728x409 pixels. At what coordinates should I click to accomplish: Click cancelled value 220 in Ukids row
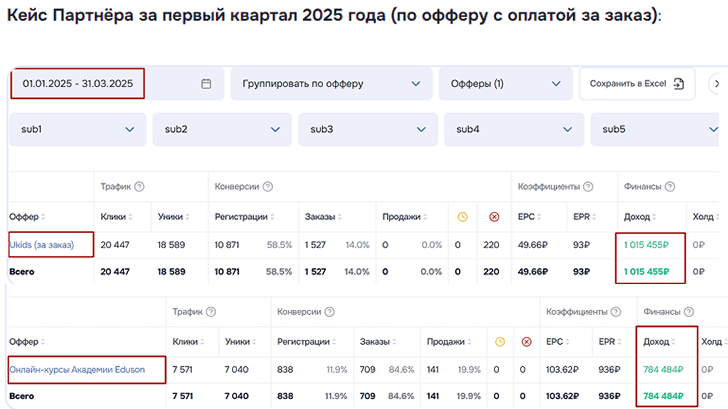pyautogui.click(x=491, y=245)
